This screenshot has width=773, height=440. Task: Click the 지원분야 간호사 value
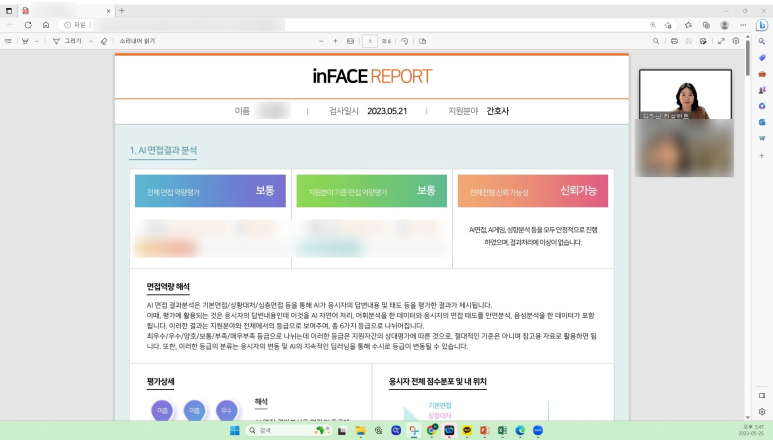click(x=497, y=111)
